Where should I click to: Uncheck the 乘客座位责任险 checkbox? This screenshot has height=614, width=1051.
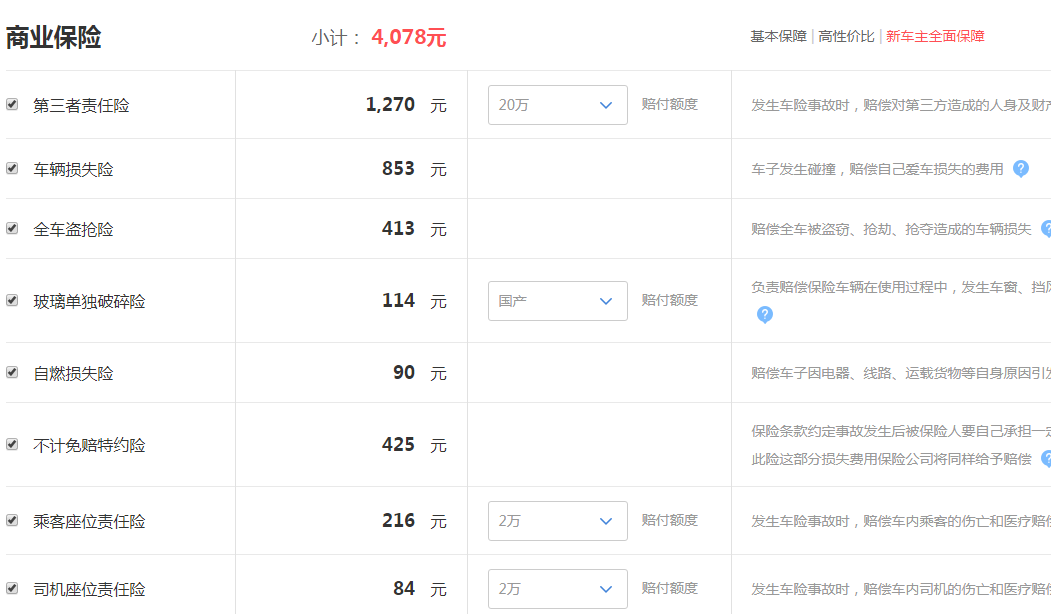pyautogui.click(x=12, y=520)
